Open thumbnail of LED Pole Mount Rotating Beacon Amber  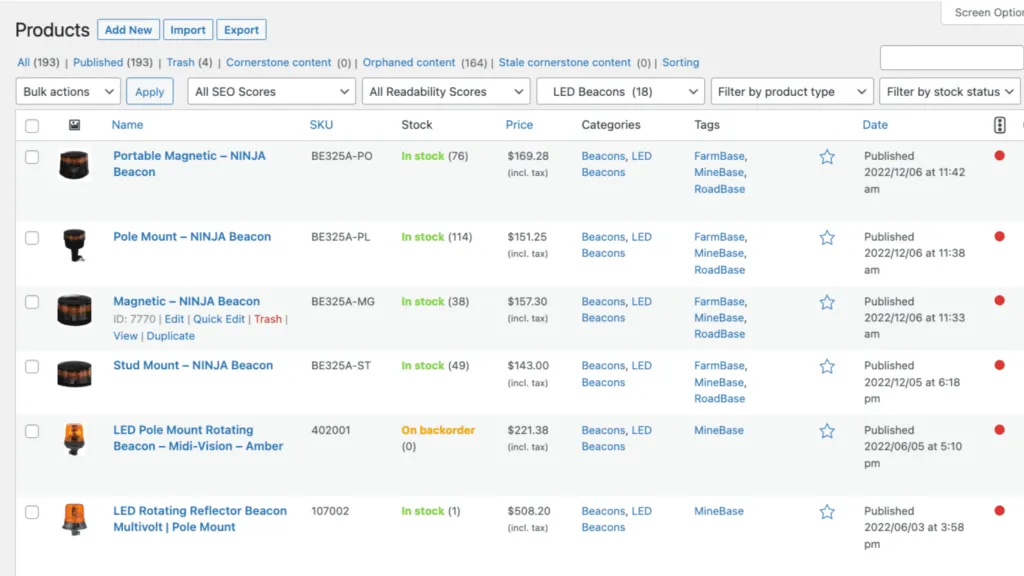point(74,438)
